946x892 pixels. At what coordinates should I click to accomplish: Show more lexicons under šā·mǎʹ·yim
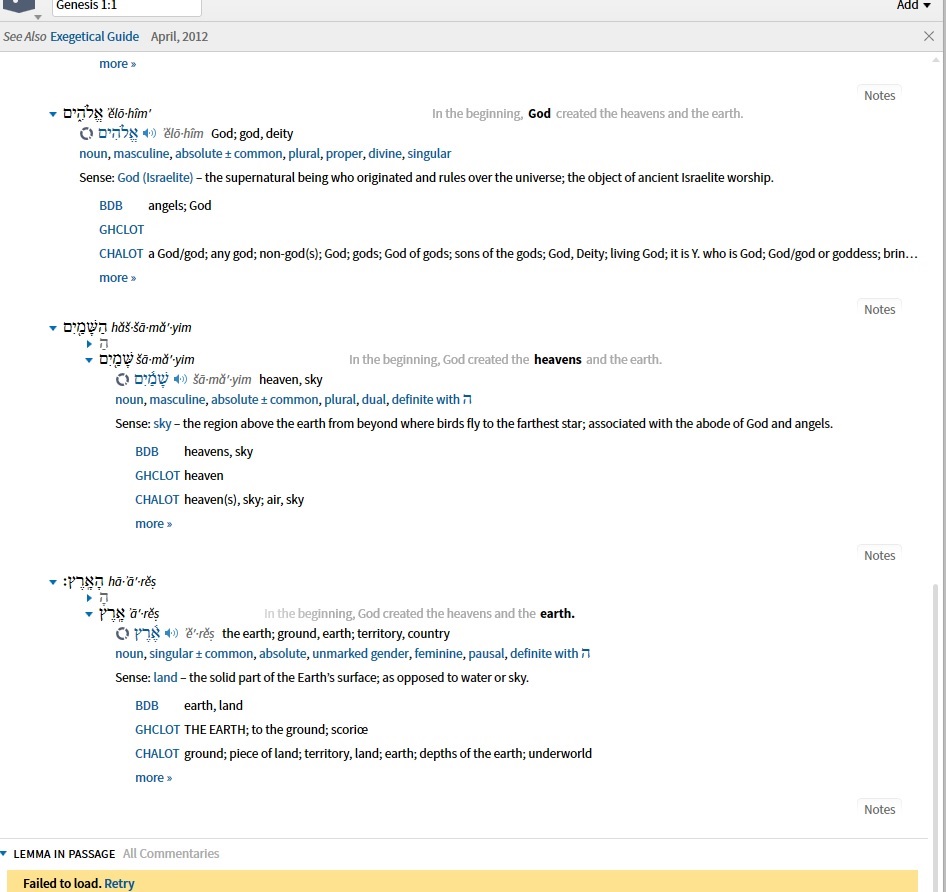pos(154,524)
